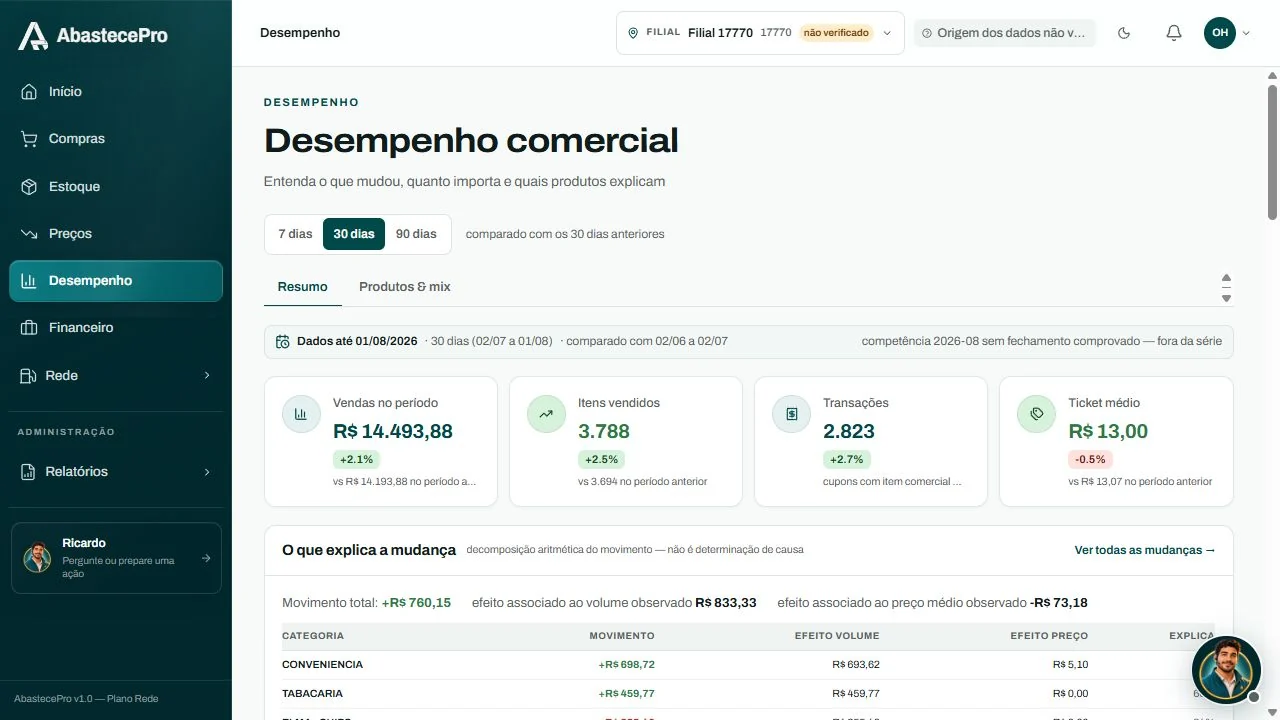Open 'Ver todas as mudanças' link

pos(1145,550)
